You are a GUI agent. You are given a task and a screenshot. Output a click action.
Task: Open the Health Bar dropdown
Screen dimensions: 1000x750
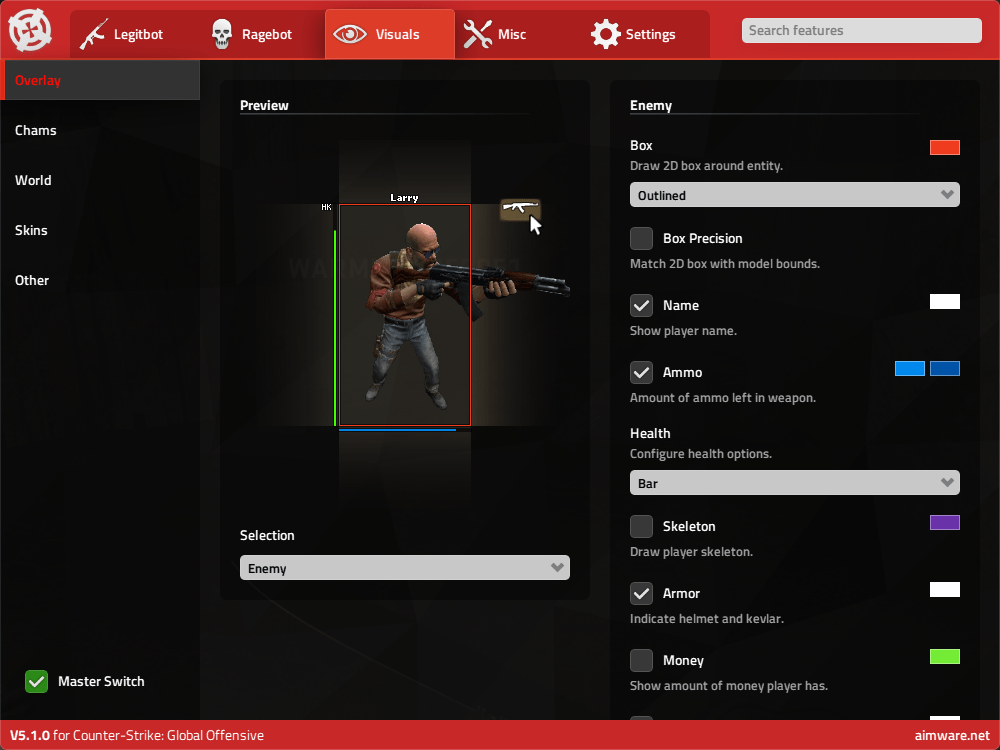pos(795,483)
